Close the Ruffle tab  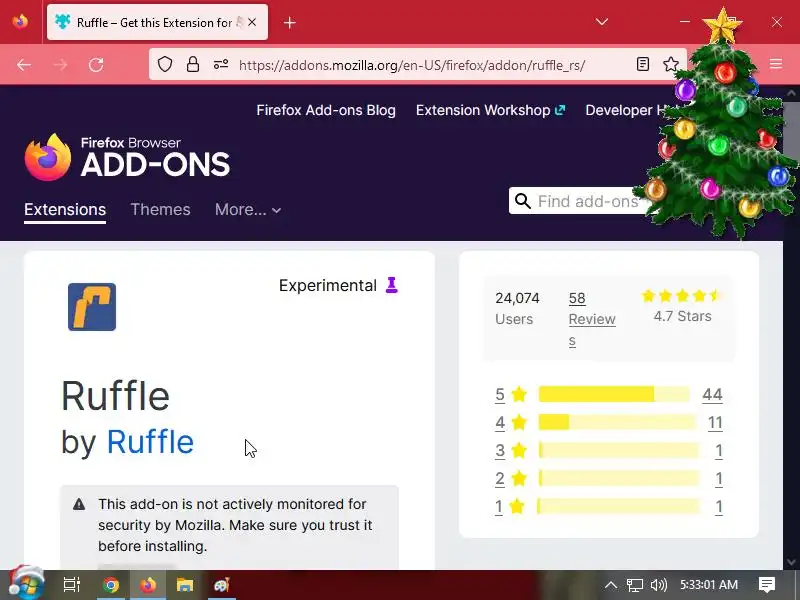click(x=252, y=22)
